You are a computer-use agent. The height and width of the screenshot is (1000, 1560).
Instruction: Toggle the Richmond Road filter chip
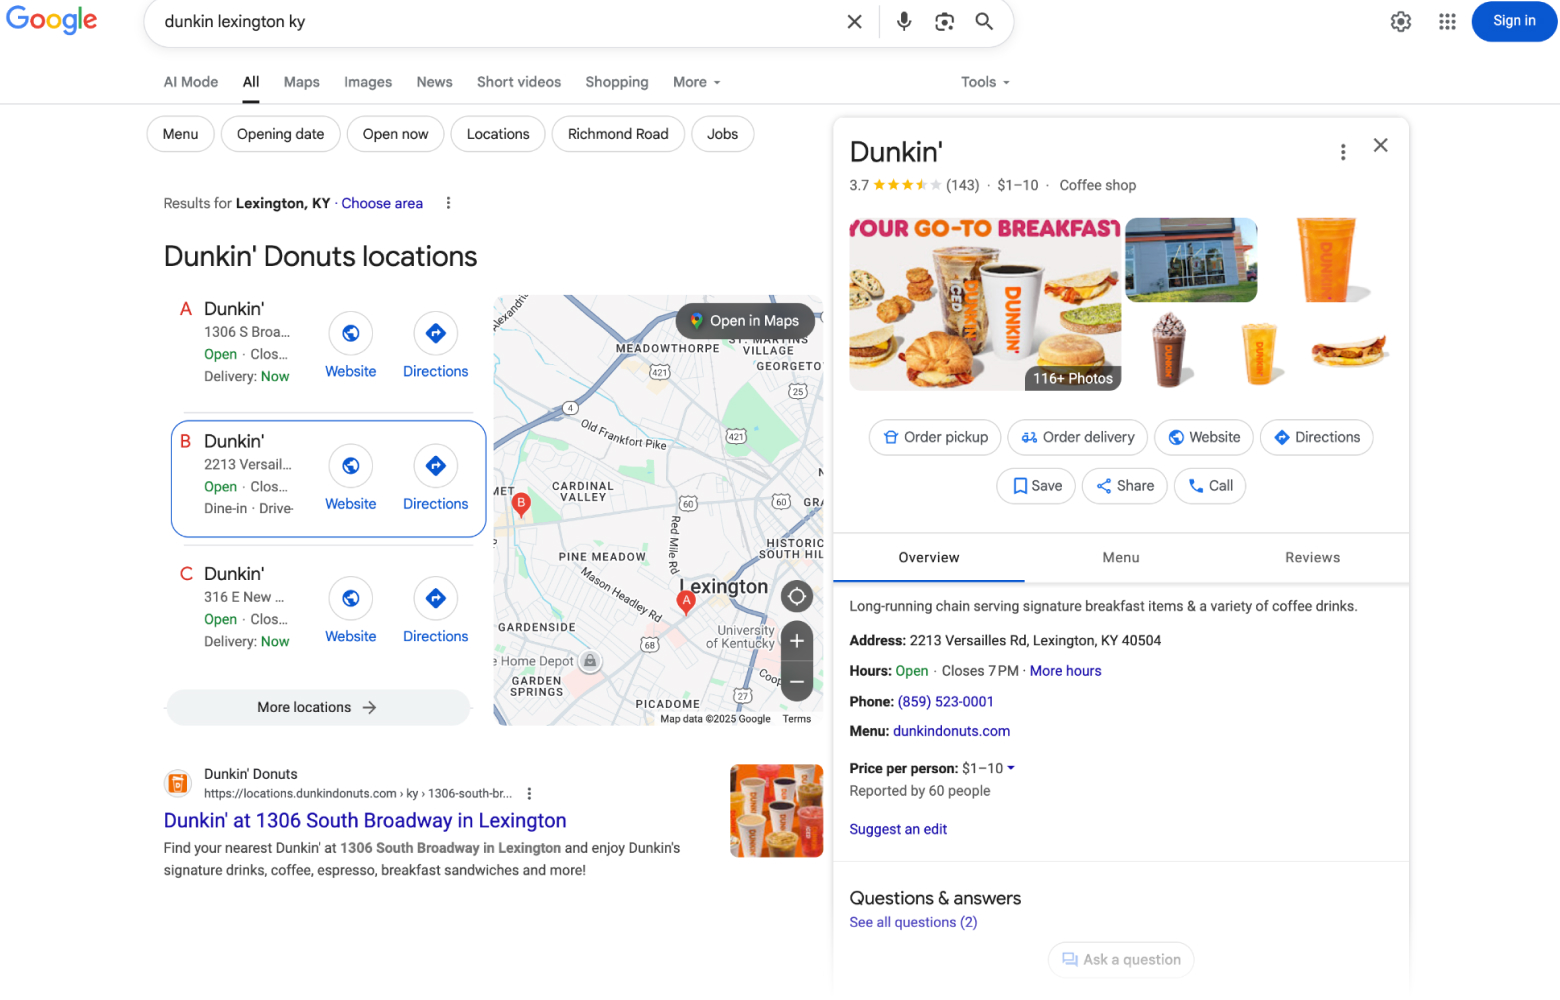pyautogui.click(x=618, y=133)
